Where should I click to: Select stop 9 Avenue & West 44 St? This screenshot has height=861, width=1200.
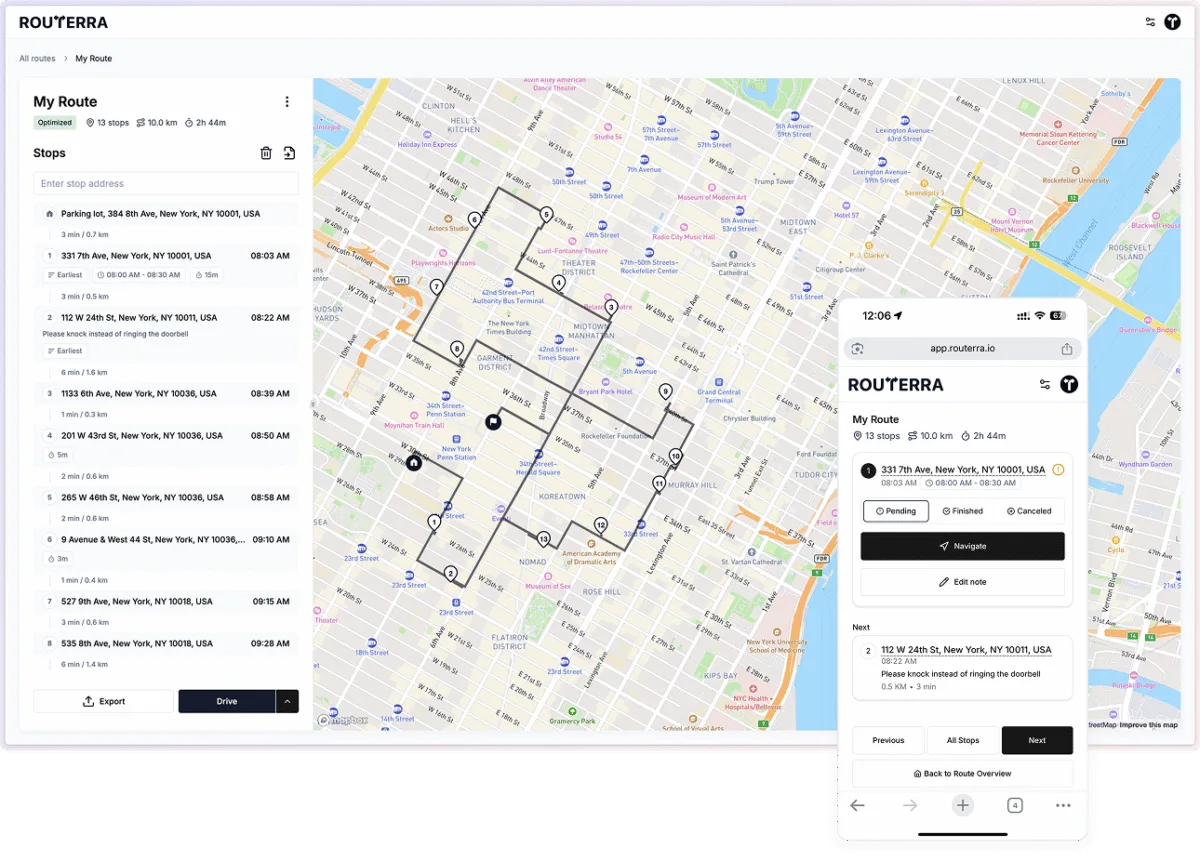pyautogui.click(x=166, y=540)
